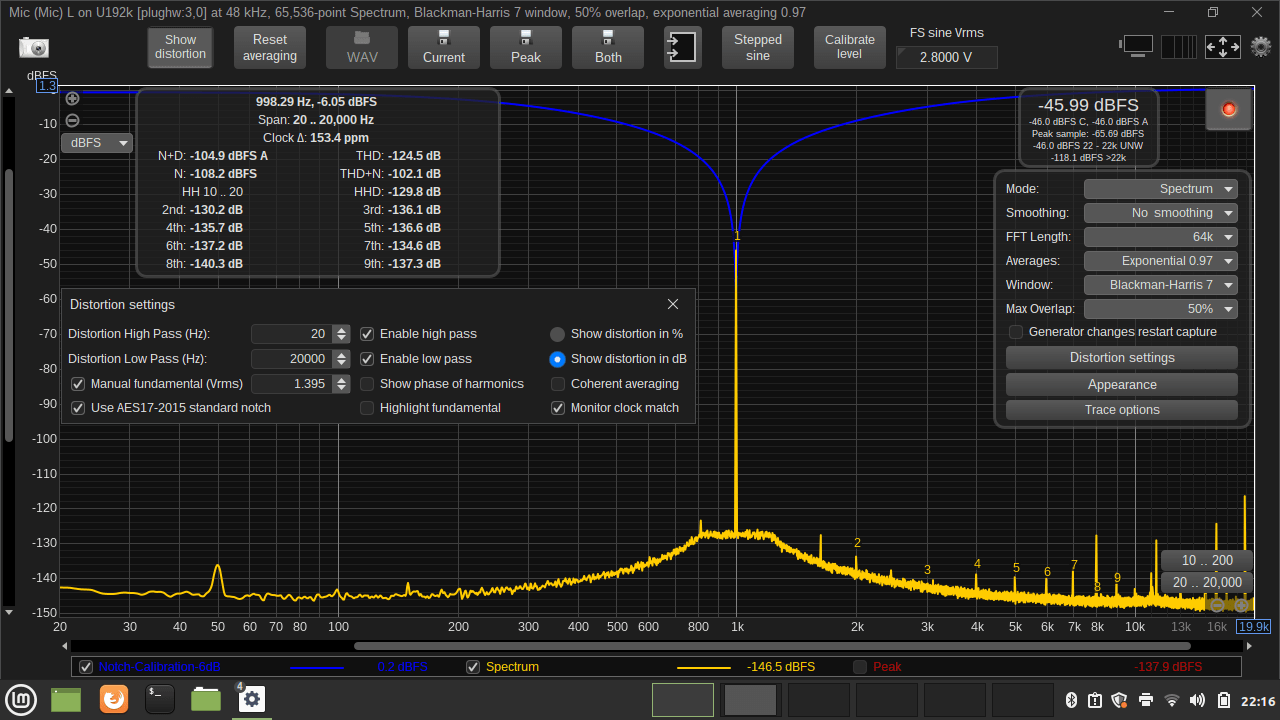Viewport: 1280px width, 720px height.
Task: Enable Show phase of harmonics
Action: [367, 384]
